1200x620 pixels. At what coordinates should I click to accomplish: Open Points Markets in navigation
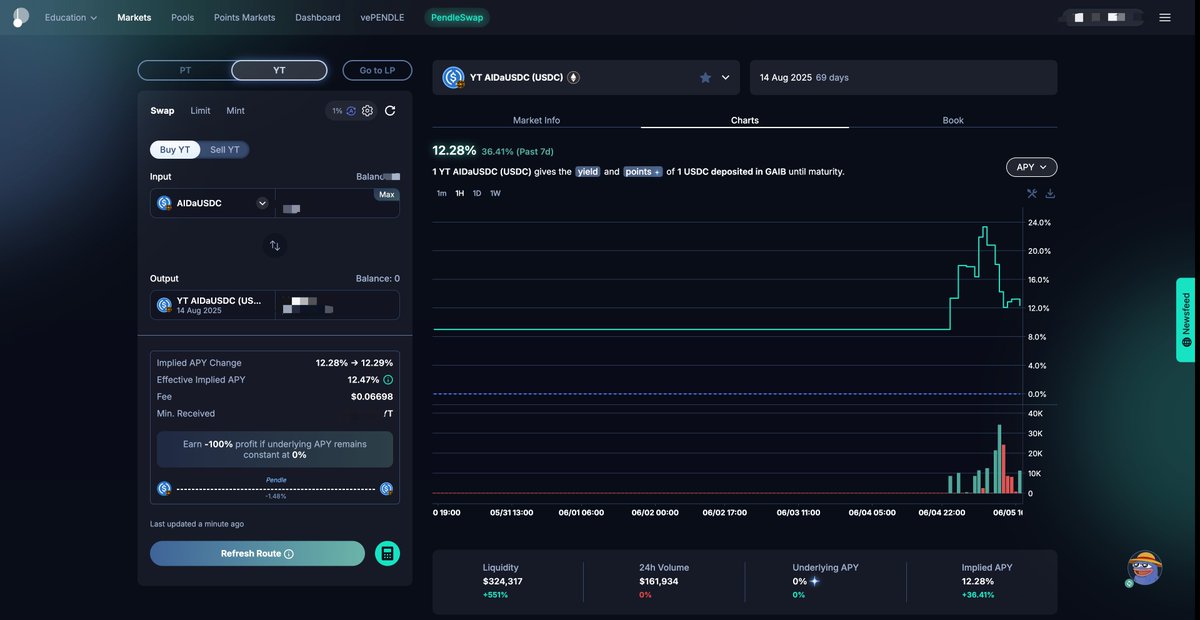coord(245,18)
